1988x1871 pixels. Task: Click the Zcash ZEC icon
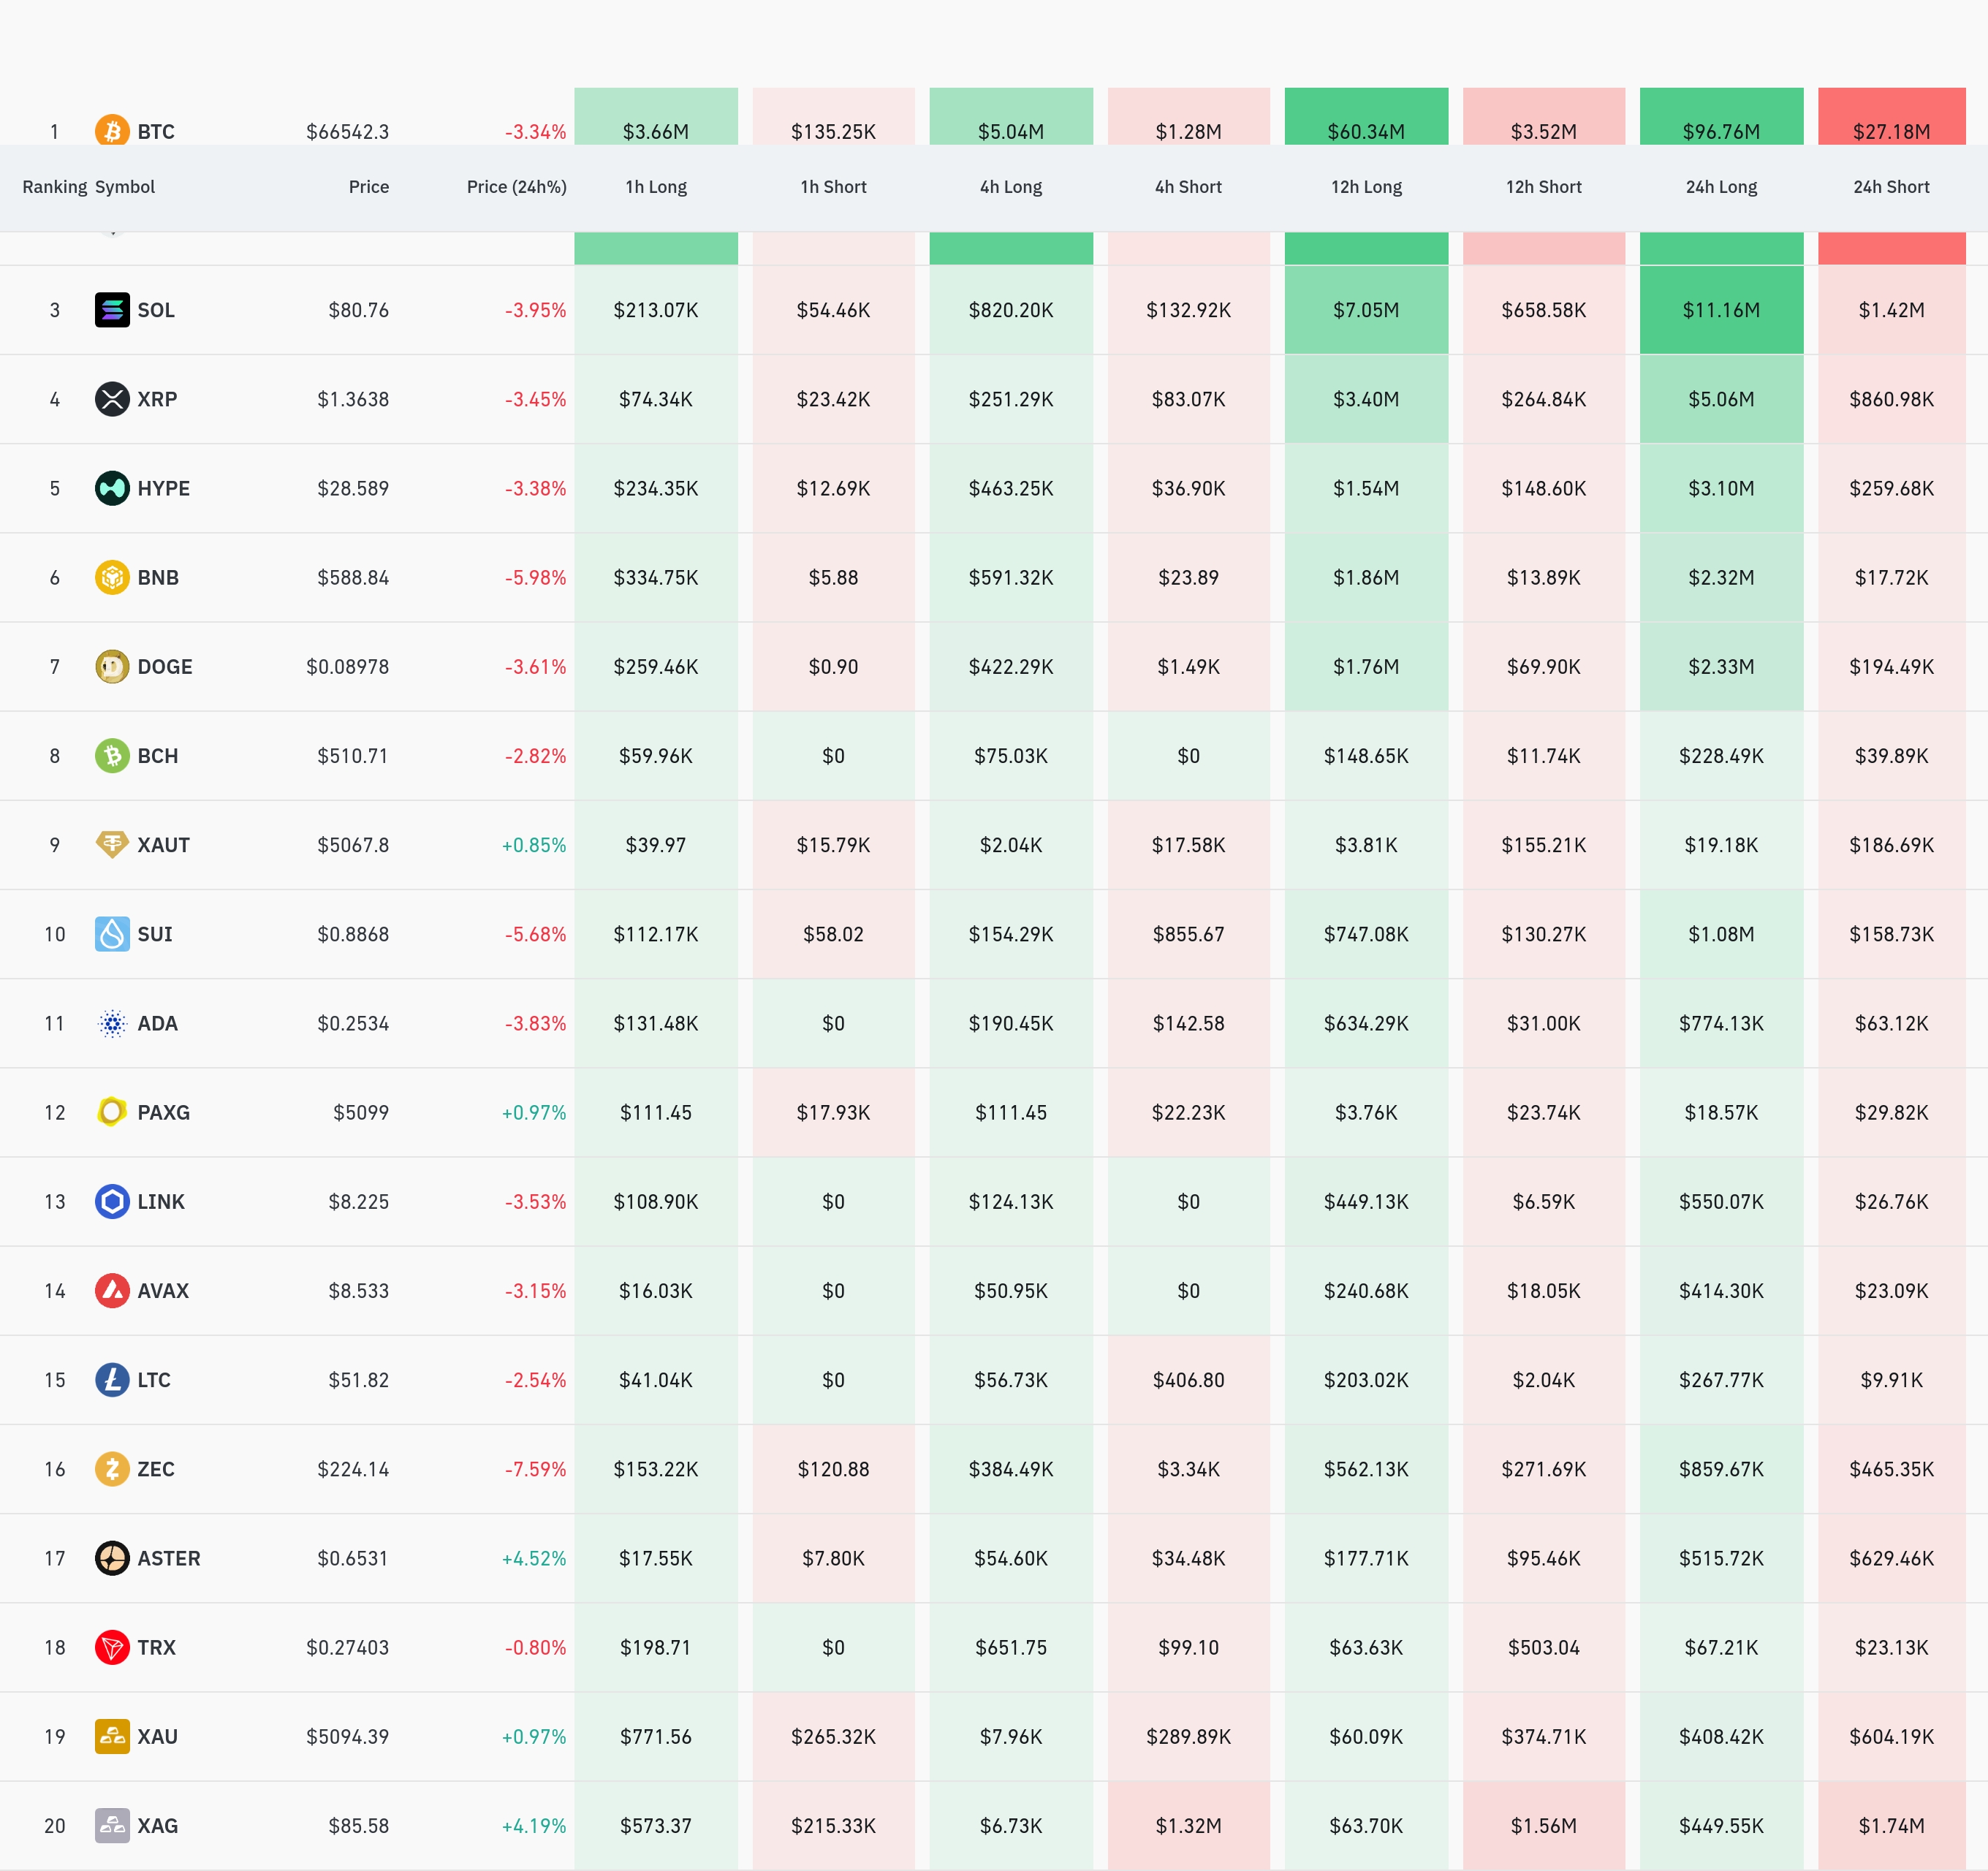(112, 1469)
